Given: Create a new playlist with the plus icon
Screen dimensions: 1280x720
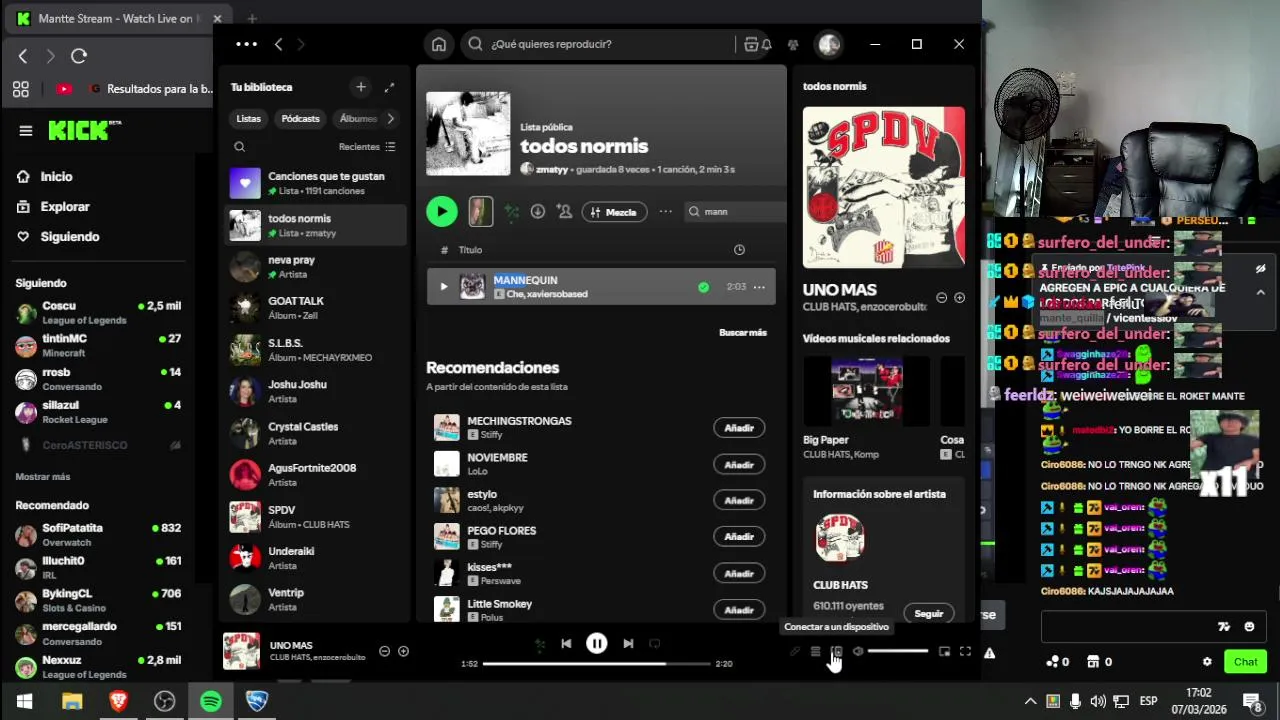Looking at the screenshot, I should [361, 87].
